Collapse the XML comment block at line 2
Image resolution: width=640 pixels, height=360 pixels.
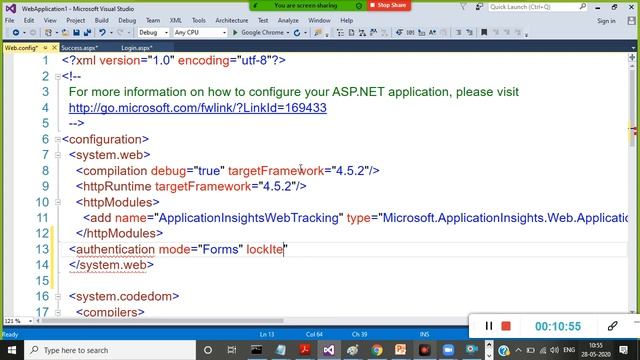[x=58, y=76]
